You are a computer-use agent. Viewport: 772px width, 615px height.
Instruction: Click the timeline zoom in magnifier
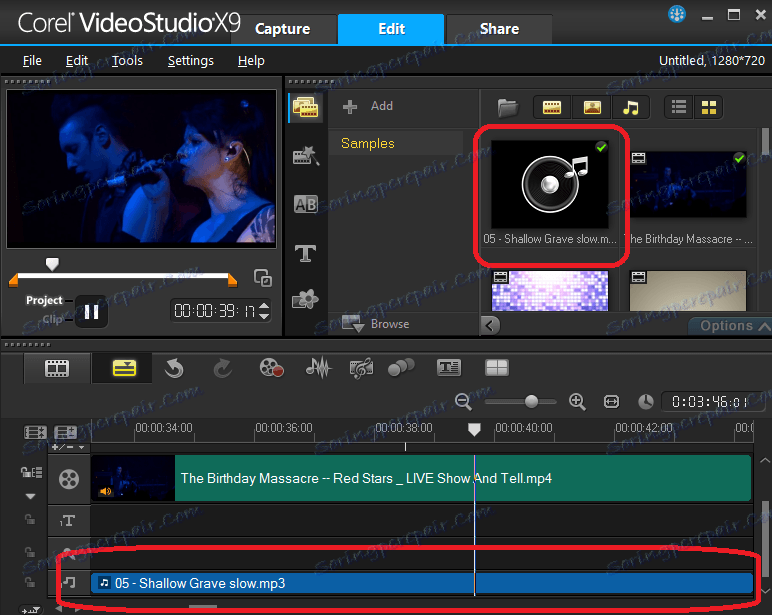pos(577,402)
